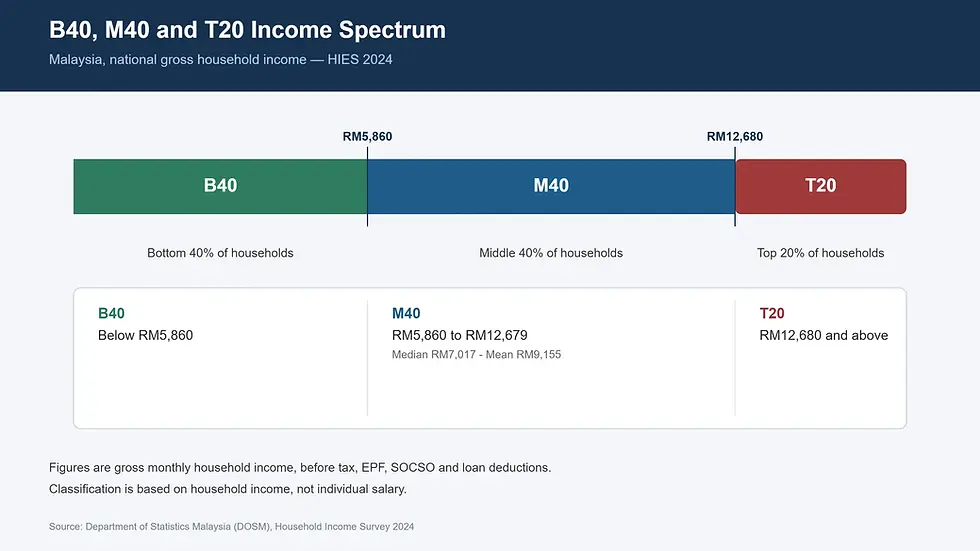
Task: Click 'RM5,860 to RM12,679' range text
Action: click(x=459, y=335)
